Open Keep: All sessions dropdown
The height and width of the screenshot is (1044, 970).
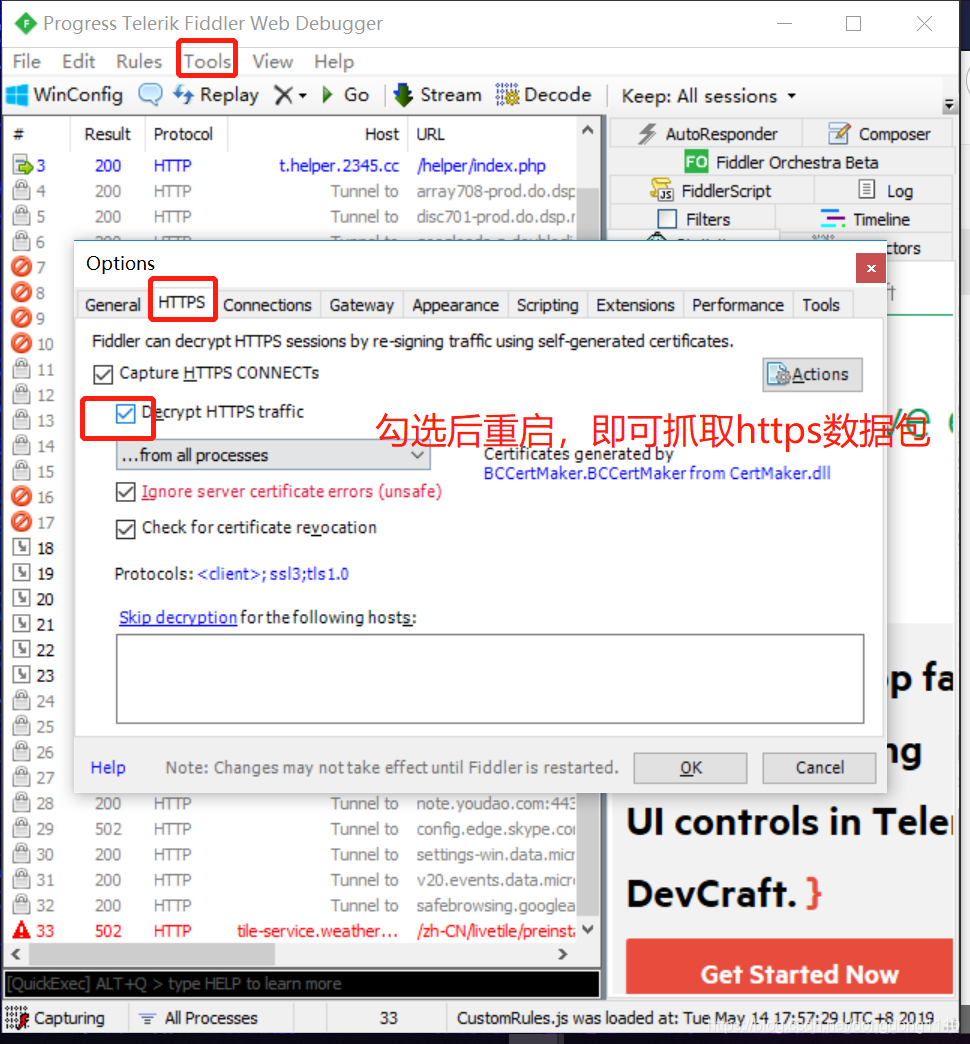pyautogui.click(x=708, y=96)
